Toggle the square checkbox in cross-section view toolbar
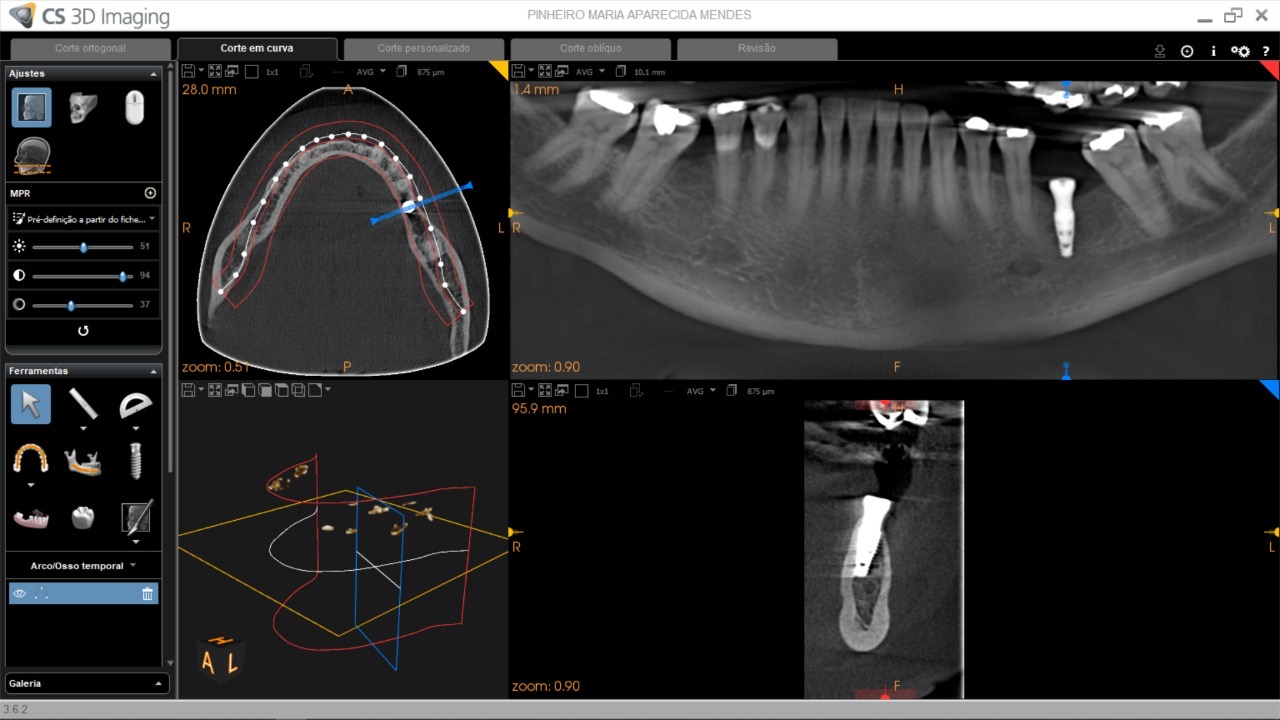The image size is (1280, 720). 581,391
